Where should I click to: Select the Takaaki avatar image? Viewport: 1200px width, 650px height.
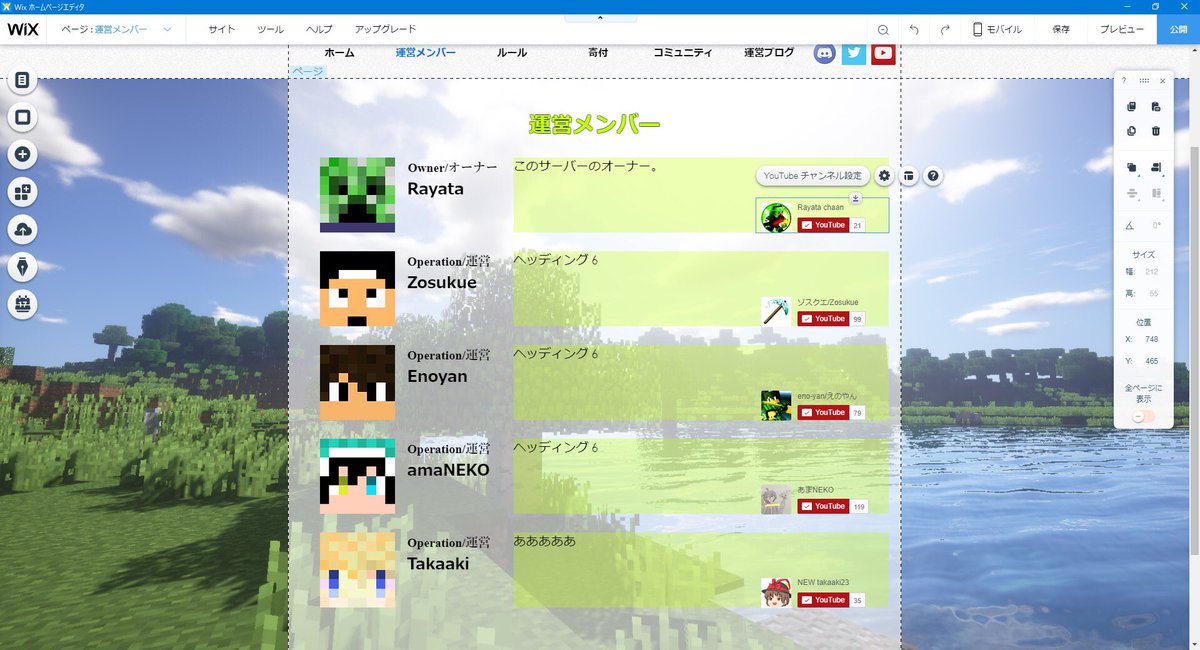pos(357,570)
